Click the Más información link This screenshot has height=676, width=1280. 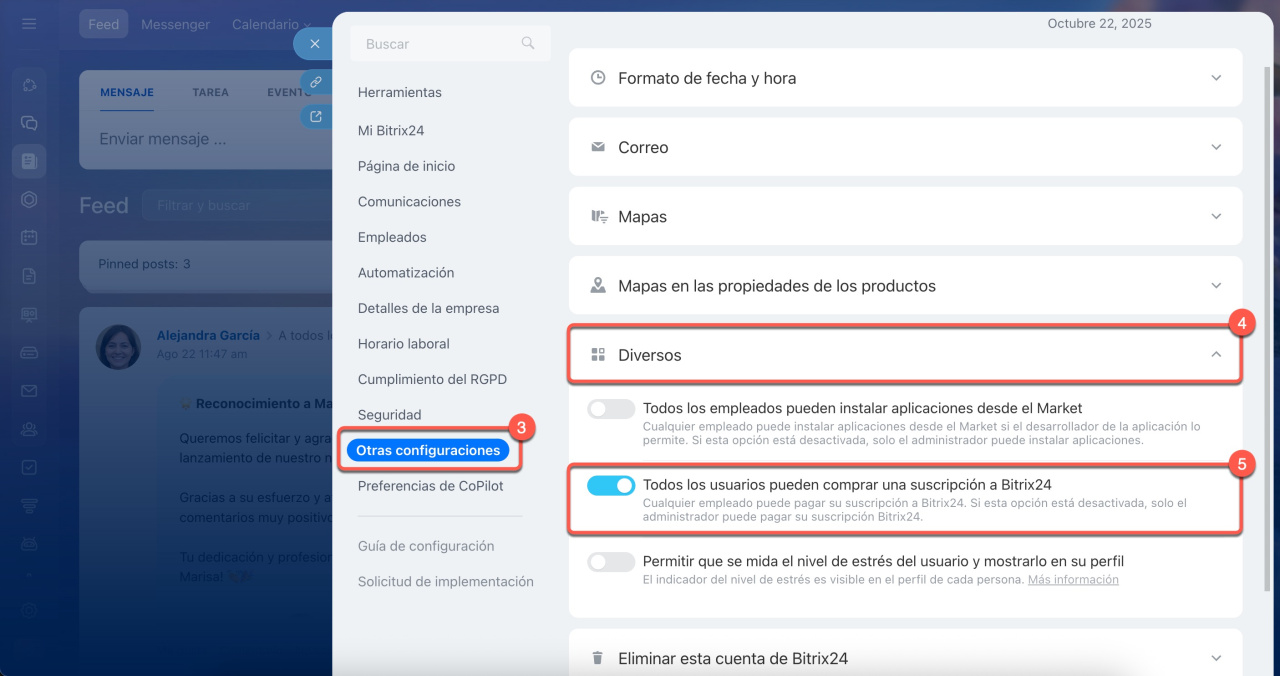click(1073, 580)
